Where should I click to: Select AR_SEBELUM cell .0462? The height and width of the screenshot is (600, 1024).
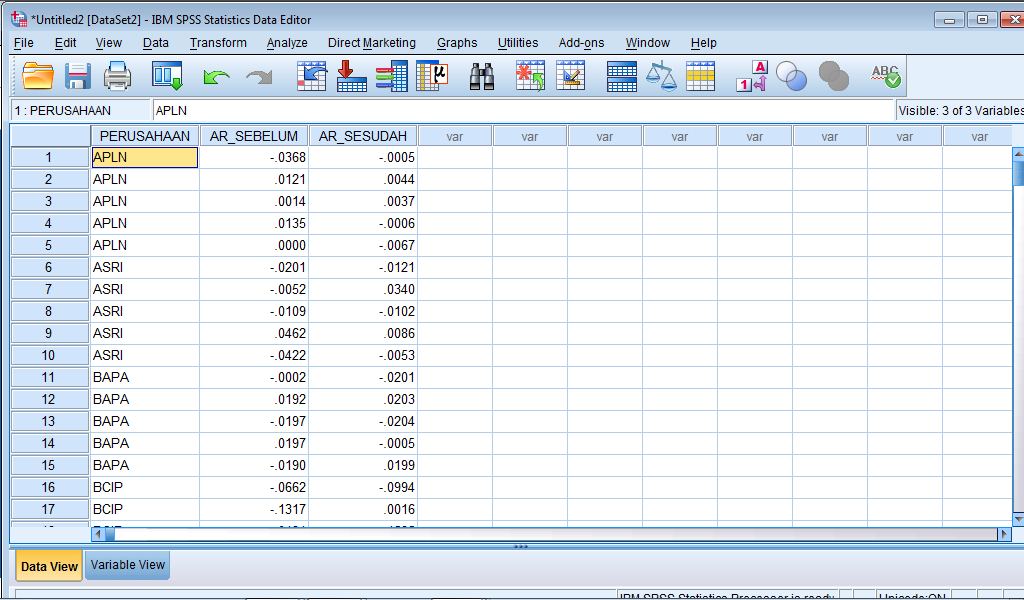coord(254,333)
